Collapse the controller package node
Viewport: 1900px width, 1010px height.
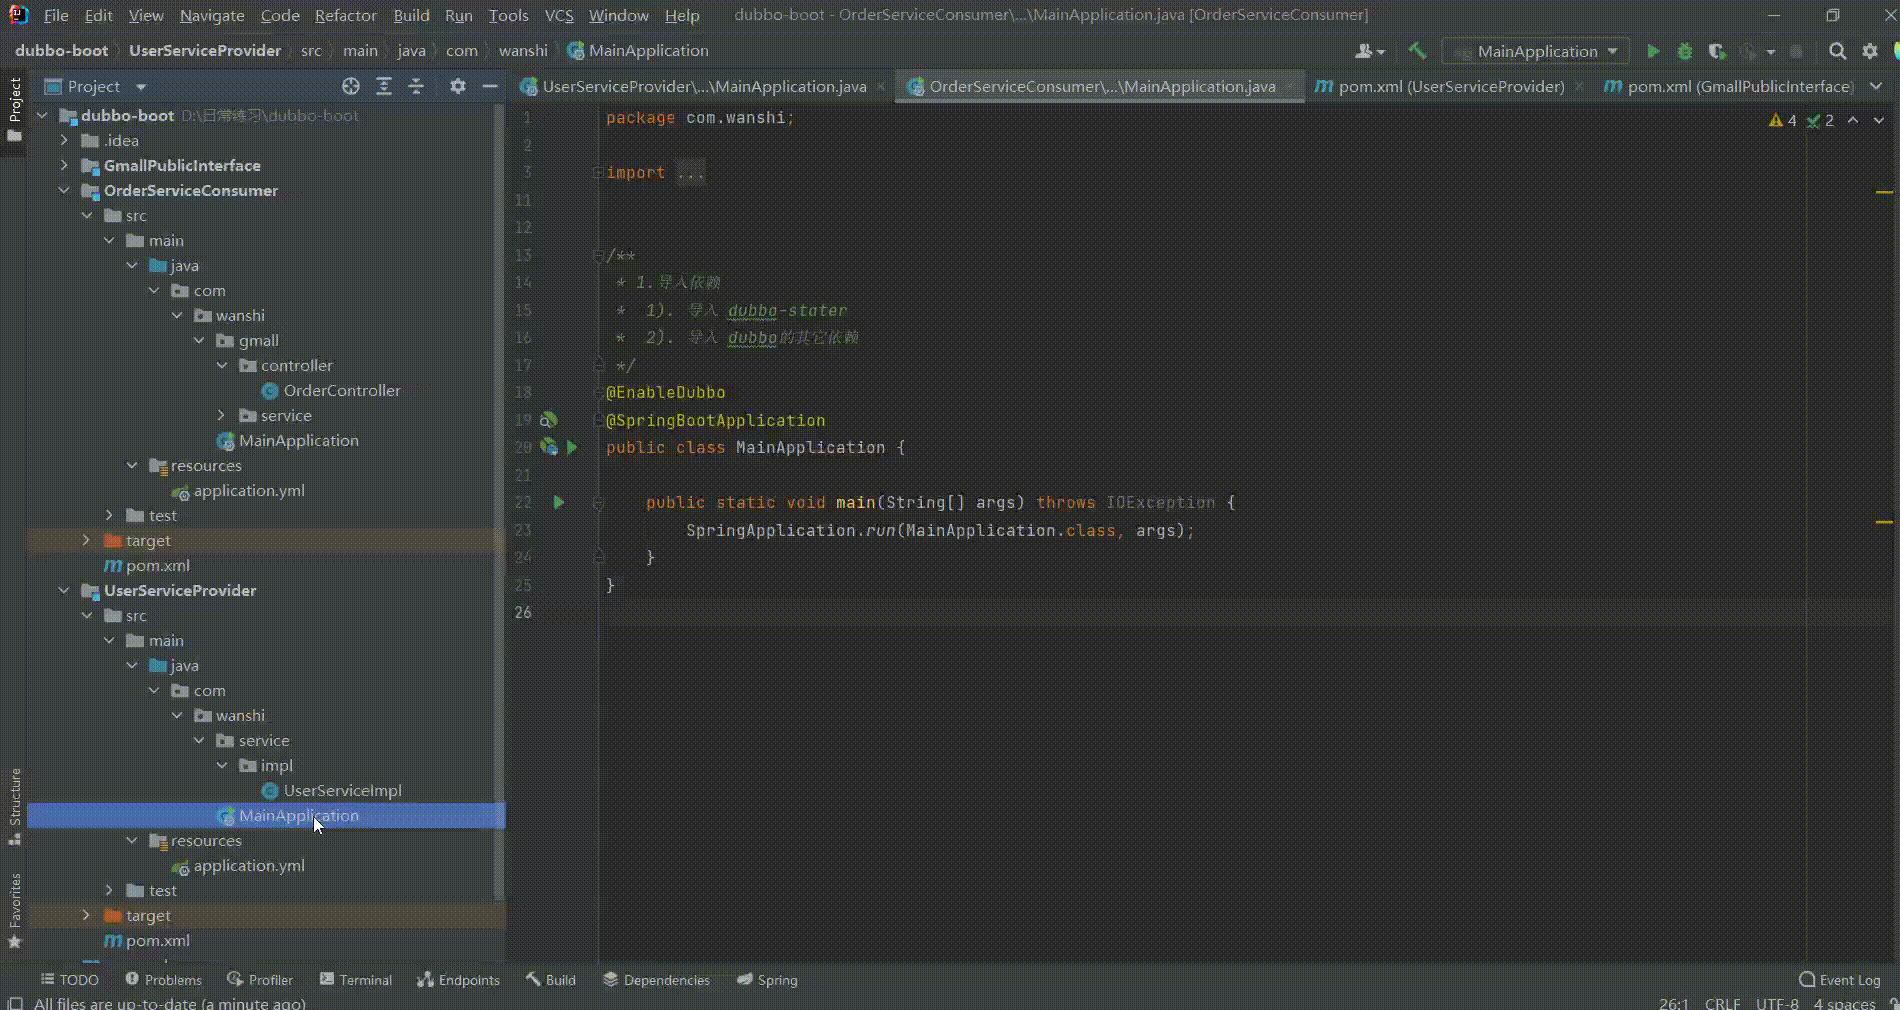222,365
